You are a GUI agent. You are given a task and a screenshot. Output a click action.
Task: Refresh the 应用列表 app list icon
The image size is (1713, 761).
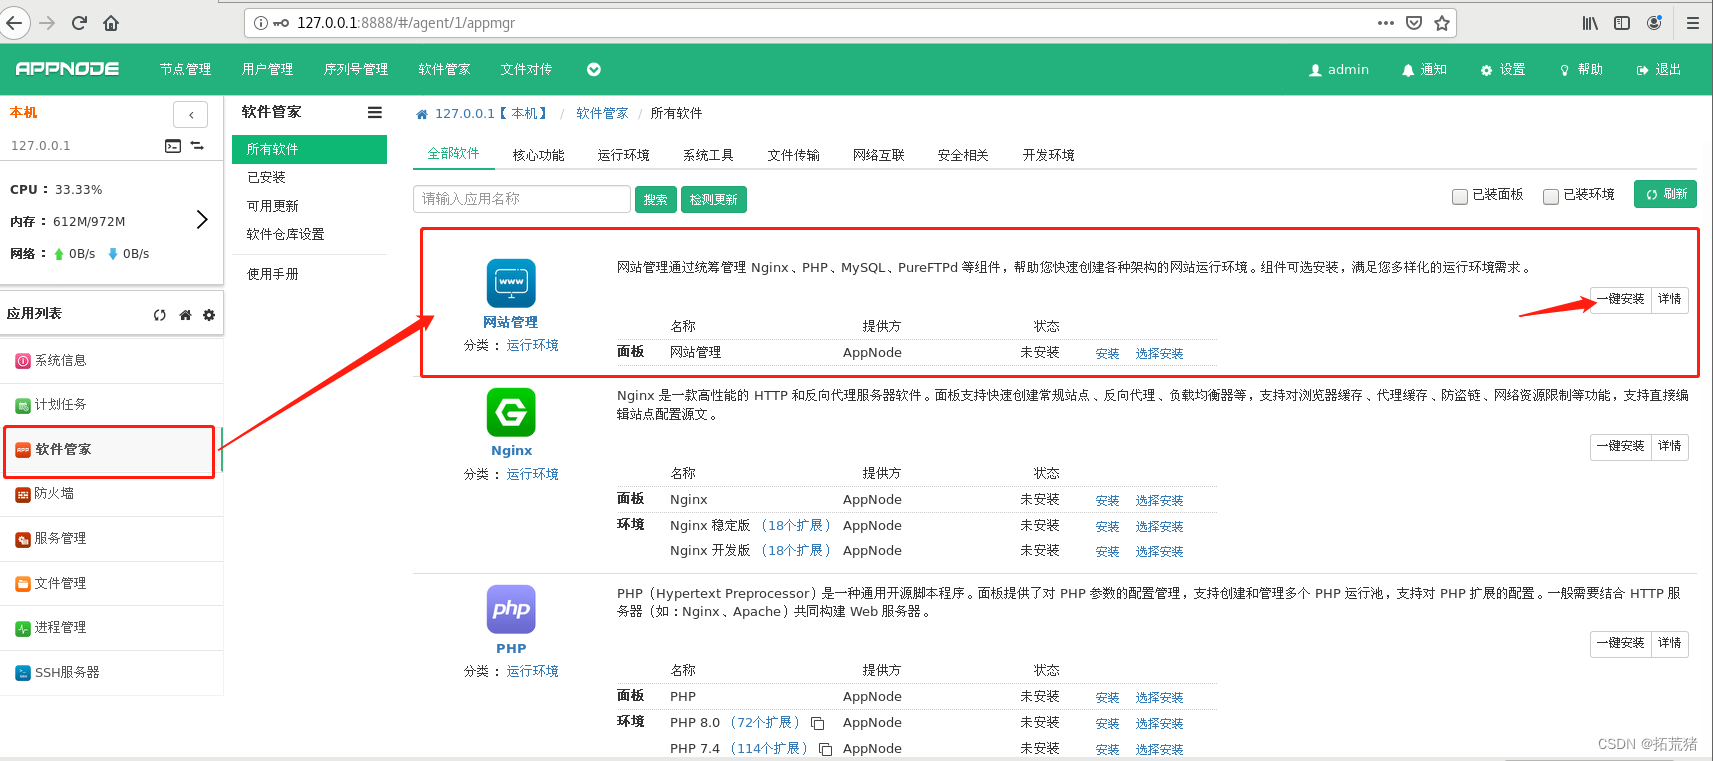(160, 315)
